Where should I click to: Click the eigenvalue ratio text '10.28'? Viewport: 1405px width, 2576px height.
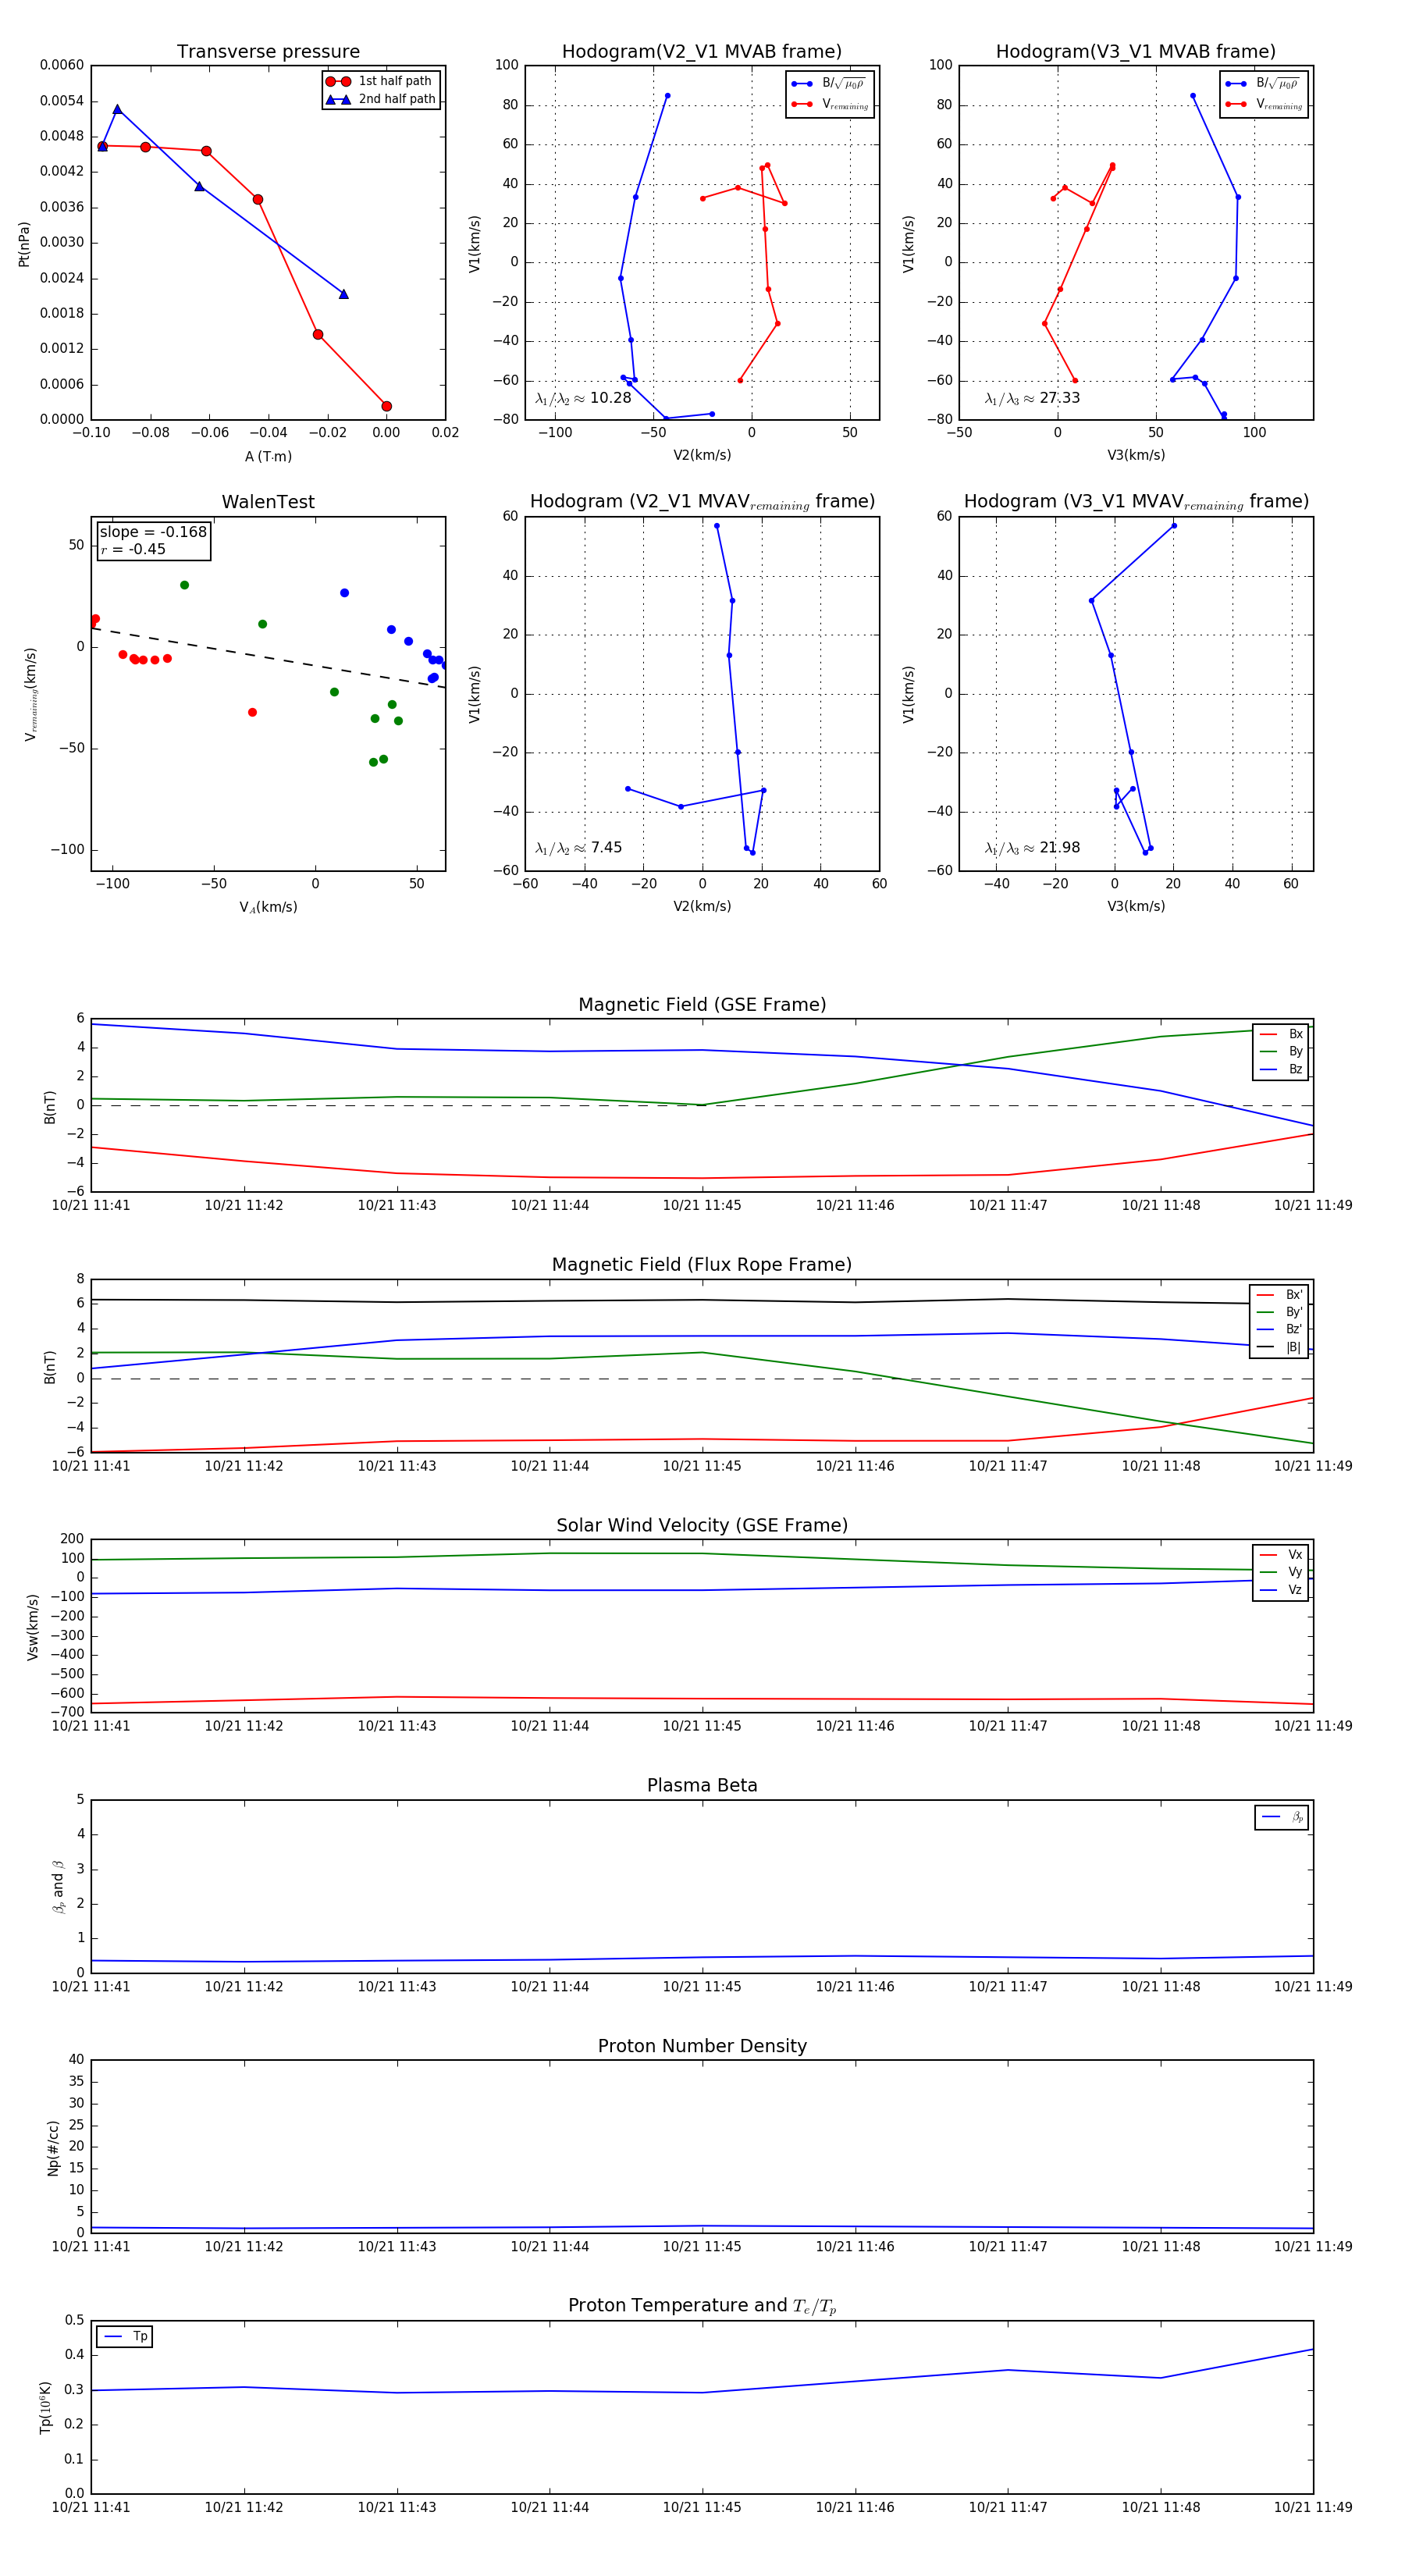click(611, 398)
